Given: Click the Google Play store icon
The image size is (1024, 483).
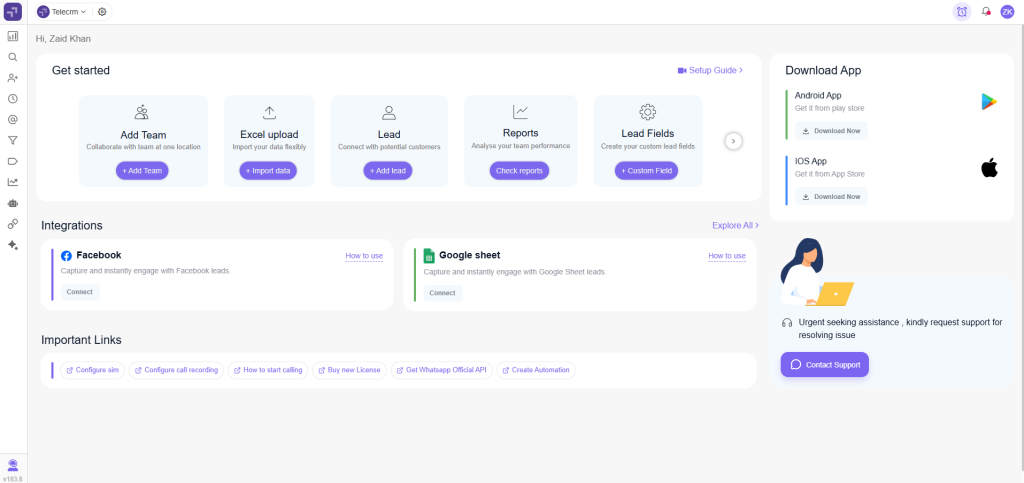Looking at the screenshot, I should point(989,101).
